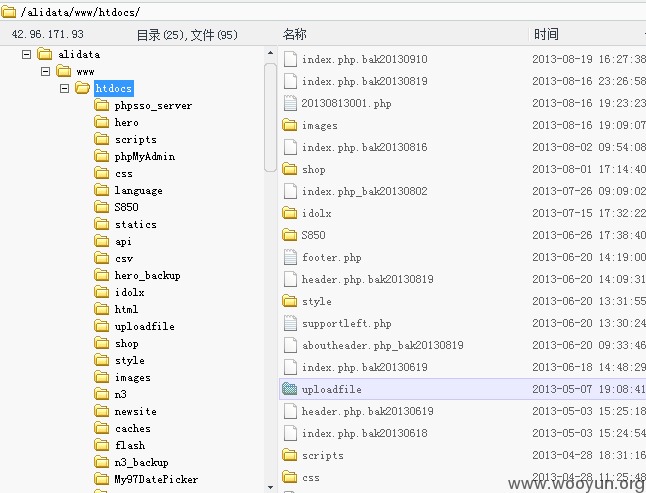Select file aboutheader.php_bak20130819

click(383, 345)
